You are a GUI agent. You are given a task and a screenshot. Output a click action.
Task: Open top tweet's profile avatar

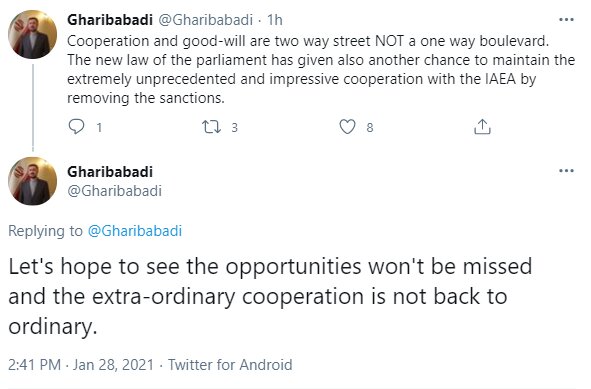click(x=33, y=34)
